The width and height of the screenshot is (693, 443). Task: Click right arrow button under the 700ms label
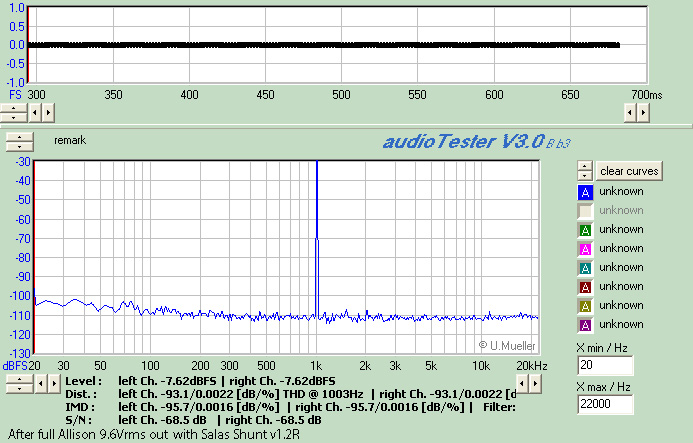click(x=643, y=113)
